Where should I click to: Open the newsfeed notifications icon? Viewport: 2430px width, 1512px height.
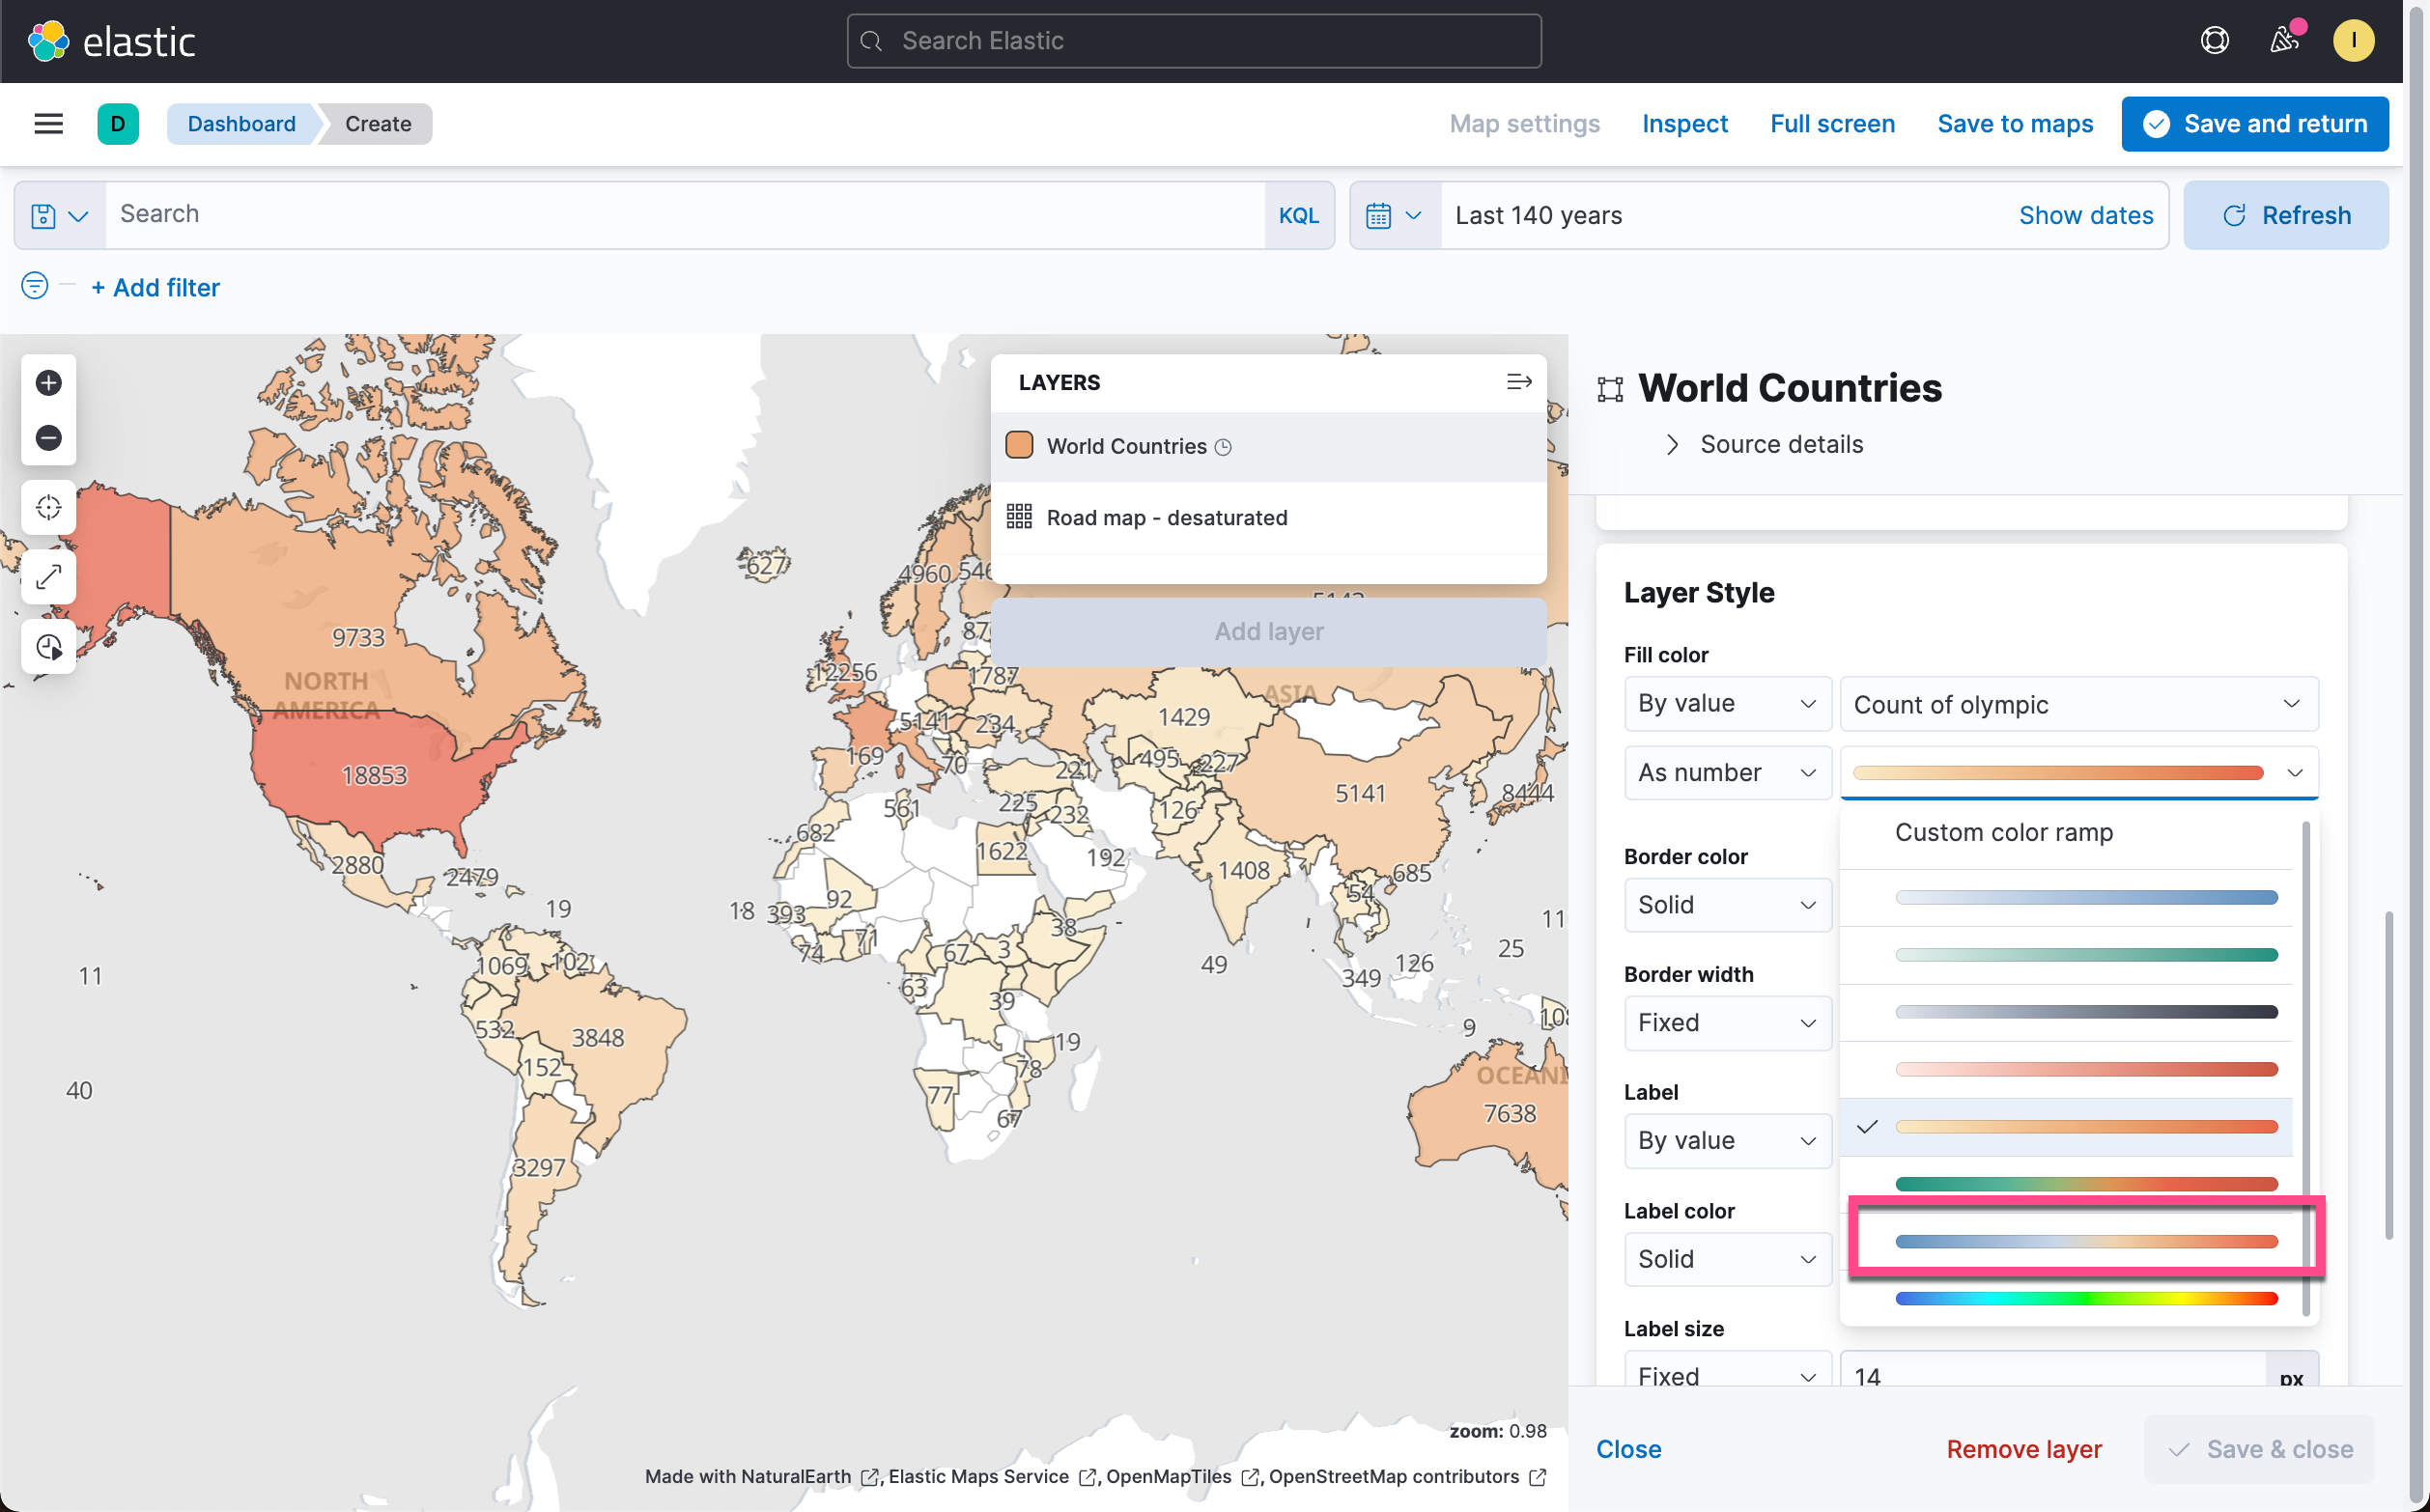coord(2283,41)
